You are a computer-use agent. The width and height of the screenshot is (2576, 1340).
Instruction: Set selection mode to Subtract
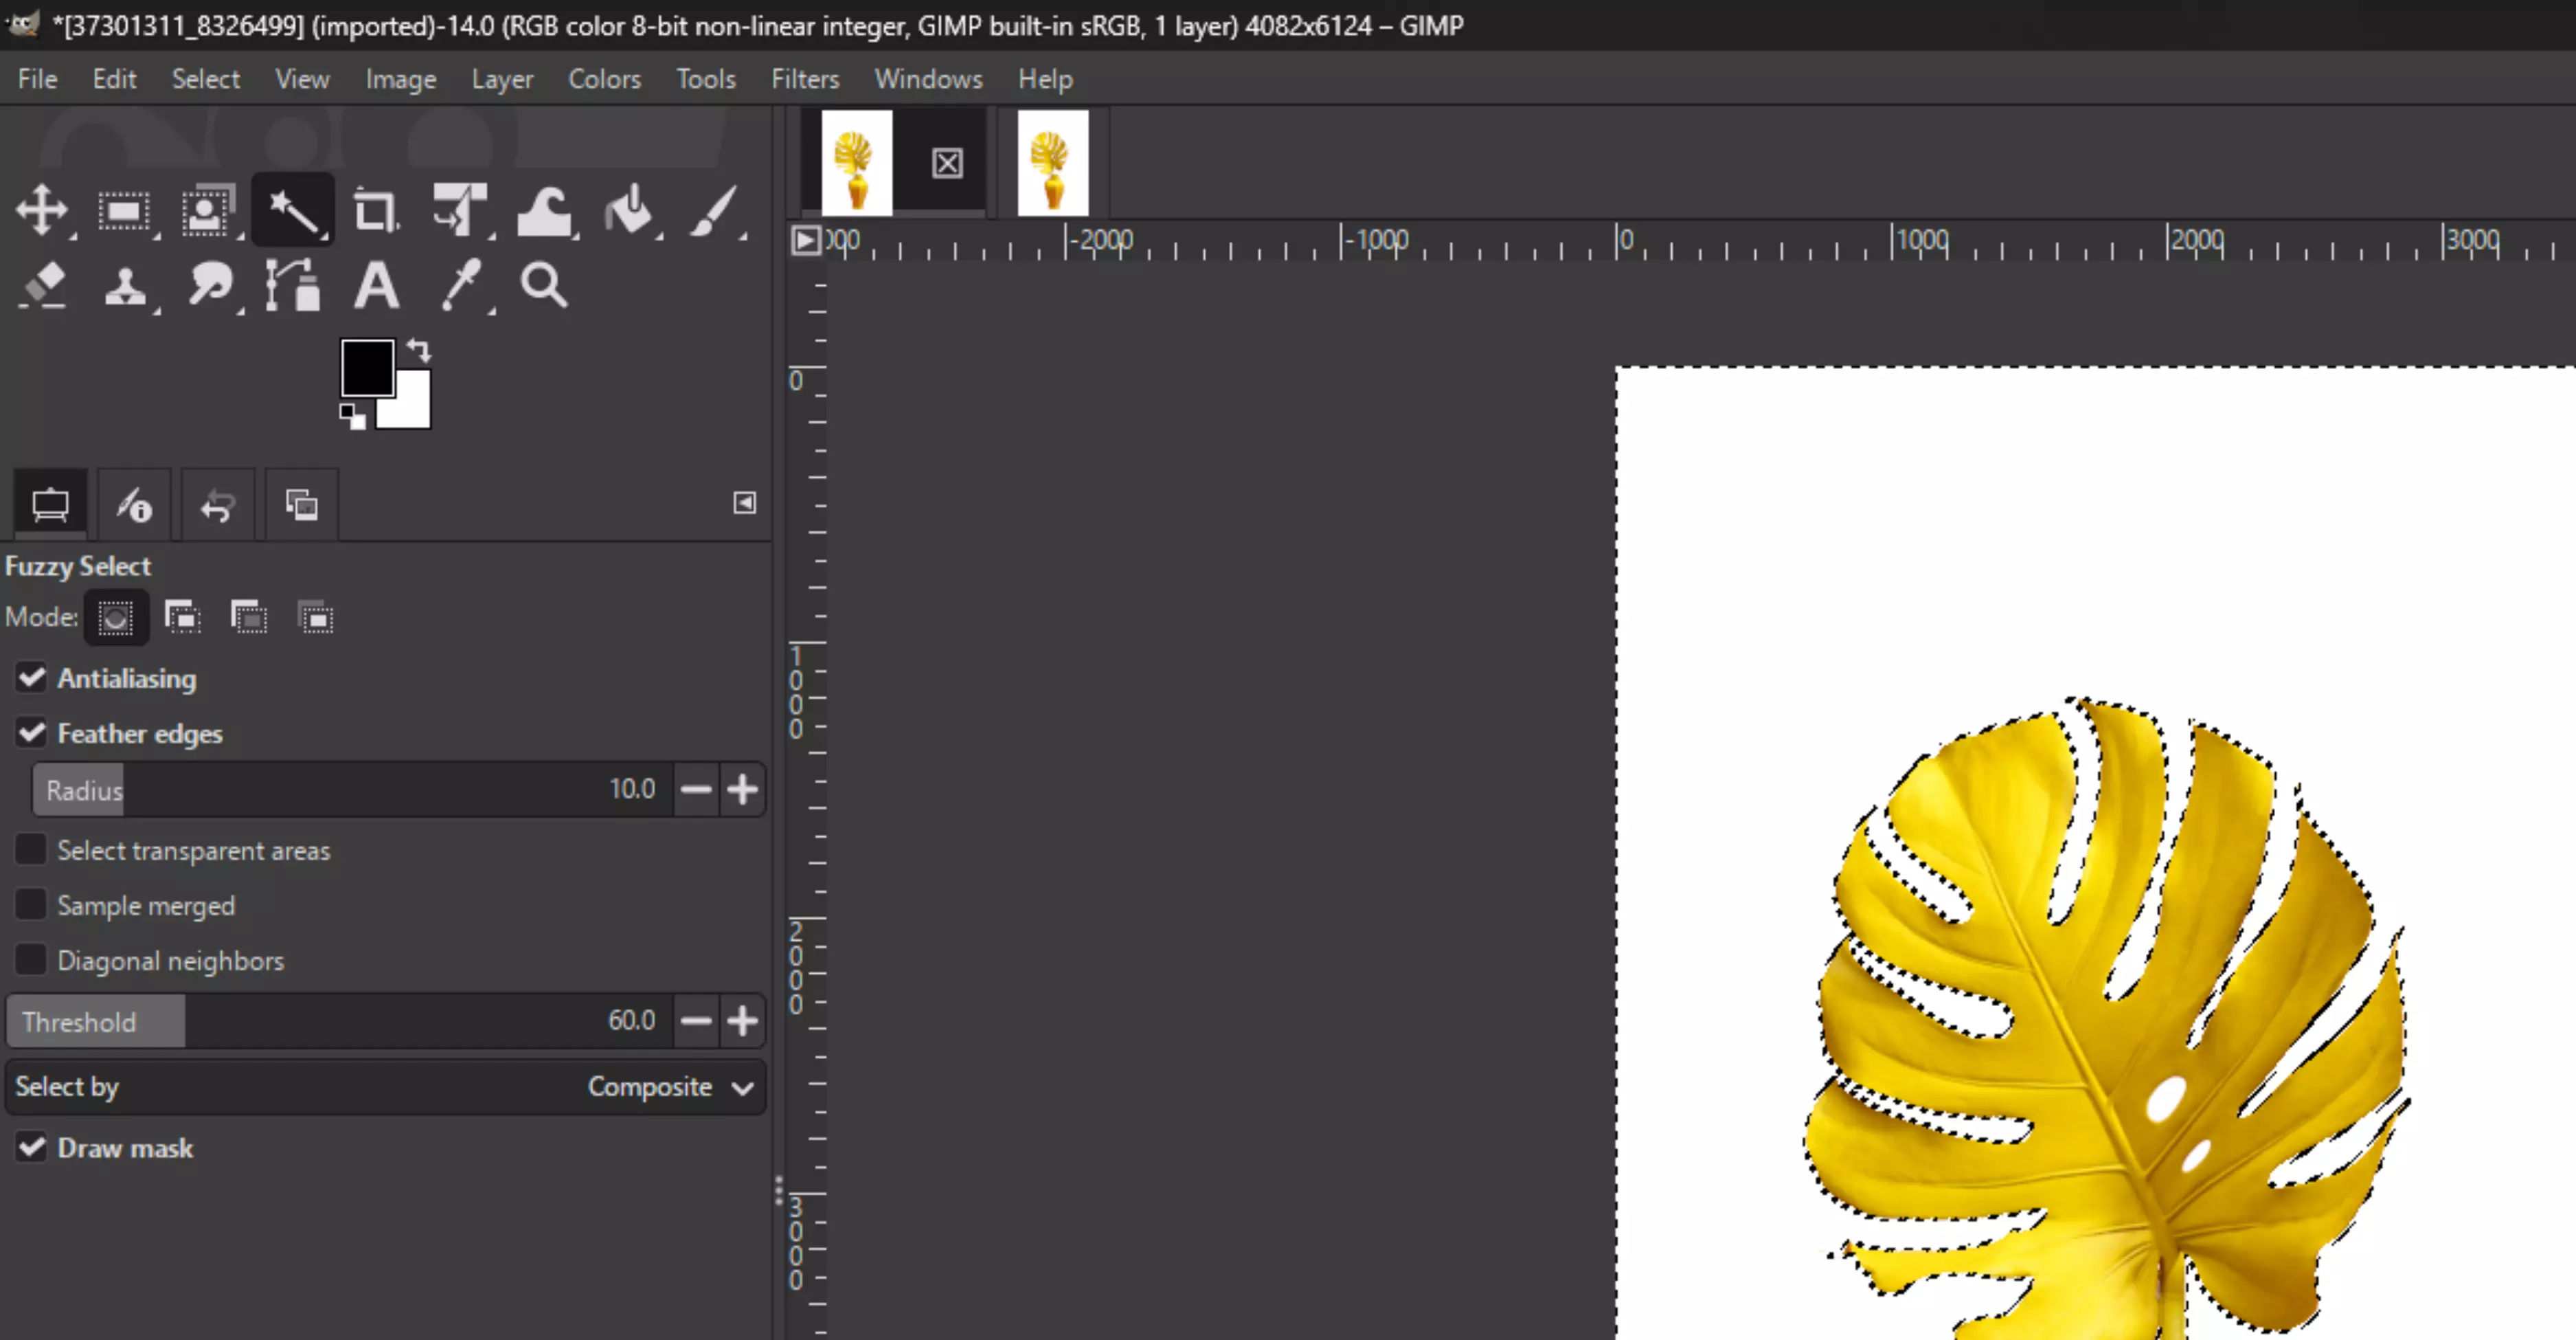(x=249, y=617)
